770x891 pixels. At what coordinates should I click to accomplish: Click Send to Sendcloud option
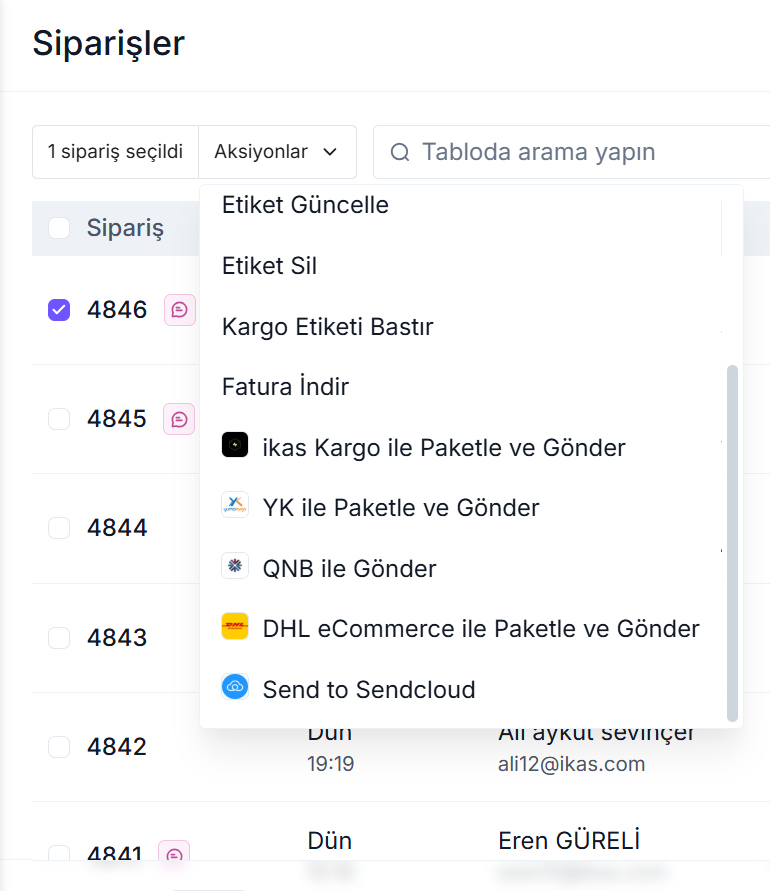click(368, 689)
